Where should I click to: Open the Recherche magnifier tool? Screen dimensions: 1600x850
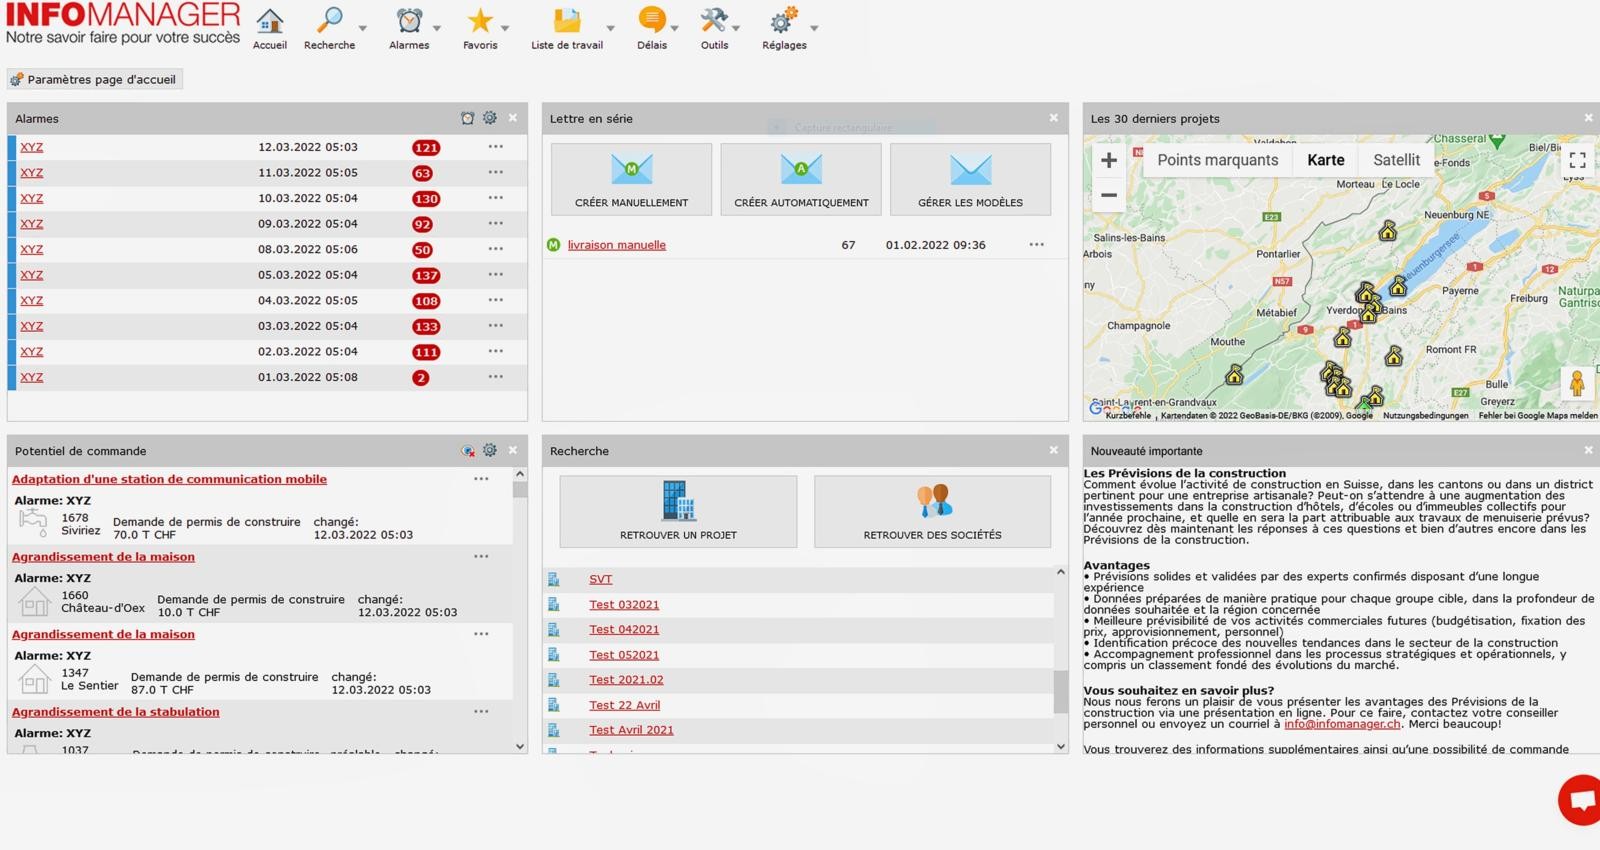point(329,21)
